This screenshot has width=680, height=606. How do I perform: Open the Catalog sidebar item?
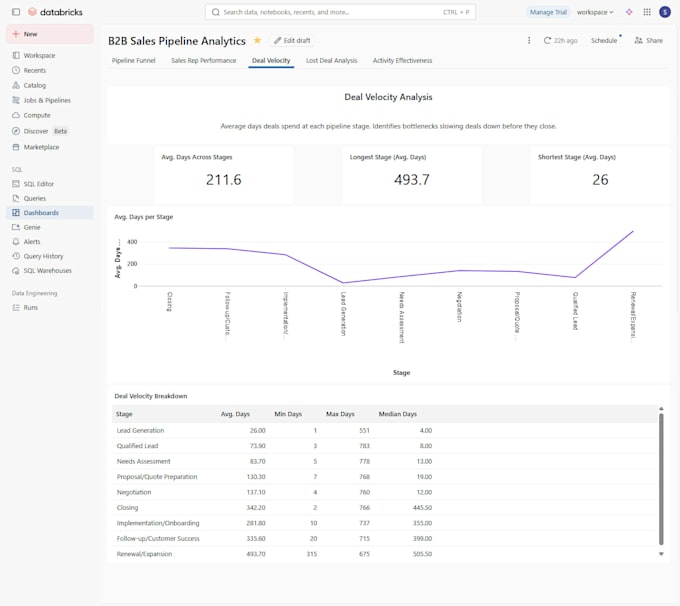tap(49, 85)
